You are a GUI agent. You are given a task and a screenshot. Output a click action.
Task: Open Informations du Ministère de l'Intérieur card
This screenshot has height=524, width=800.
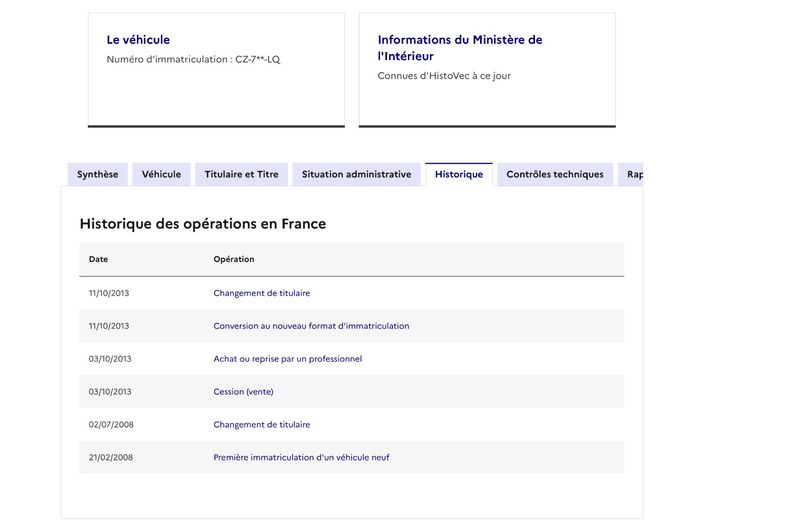coord(487,70)
